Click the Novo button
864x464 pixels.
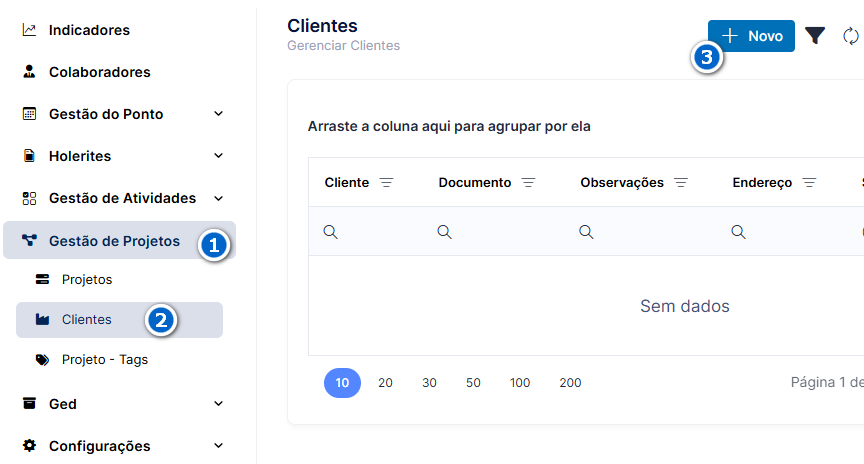[x=751, y=36]
